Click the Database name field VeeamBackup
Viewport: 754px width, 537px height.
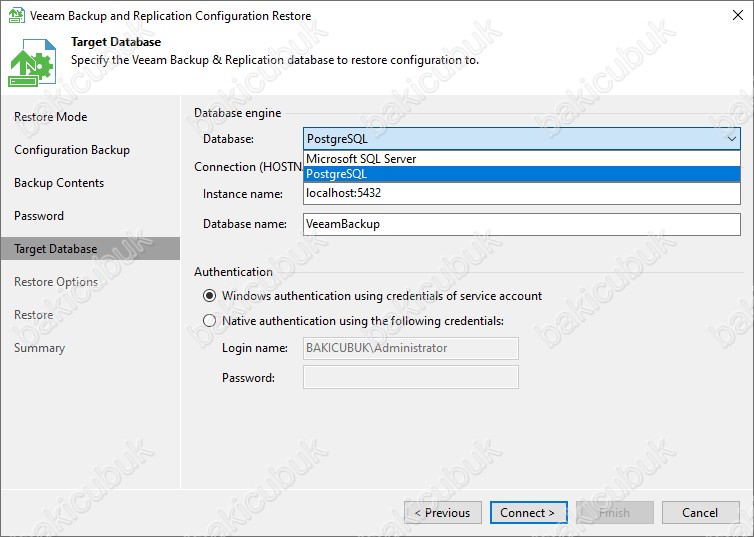tap(522, 224)
